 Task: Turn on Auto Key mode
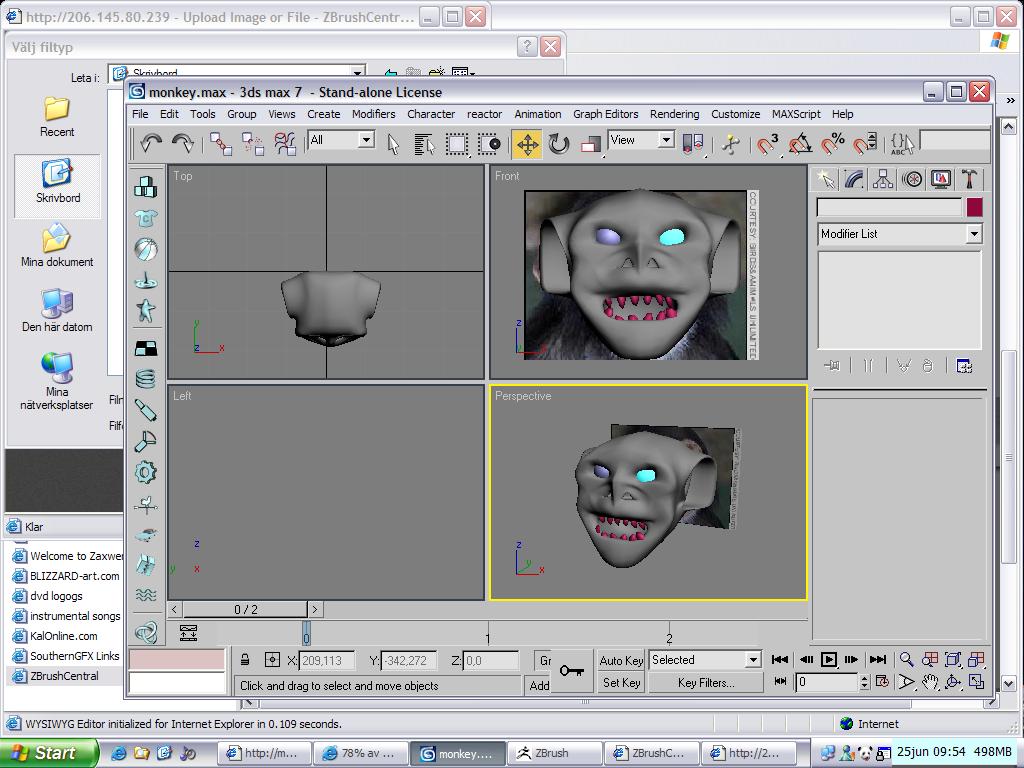621,660
